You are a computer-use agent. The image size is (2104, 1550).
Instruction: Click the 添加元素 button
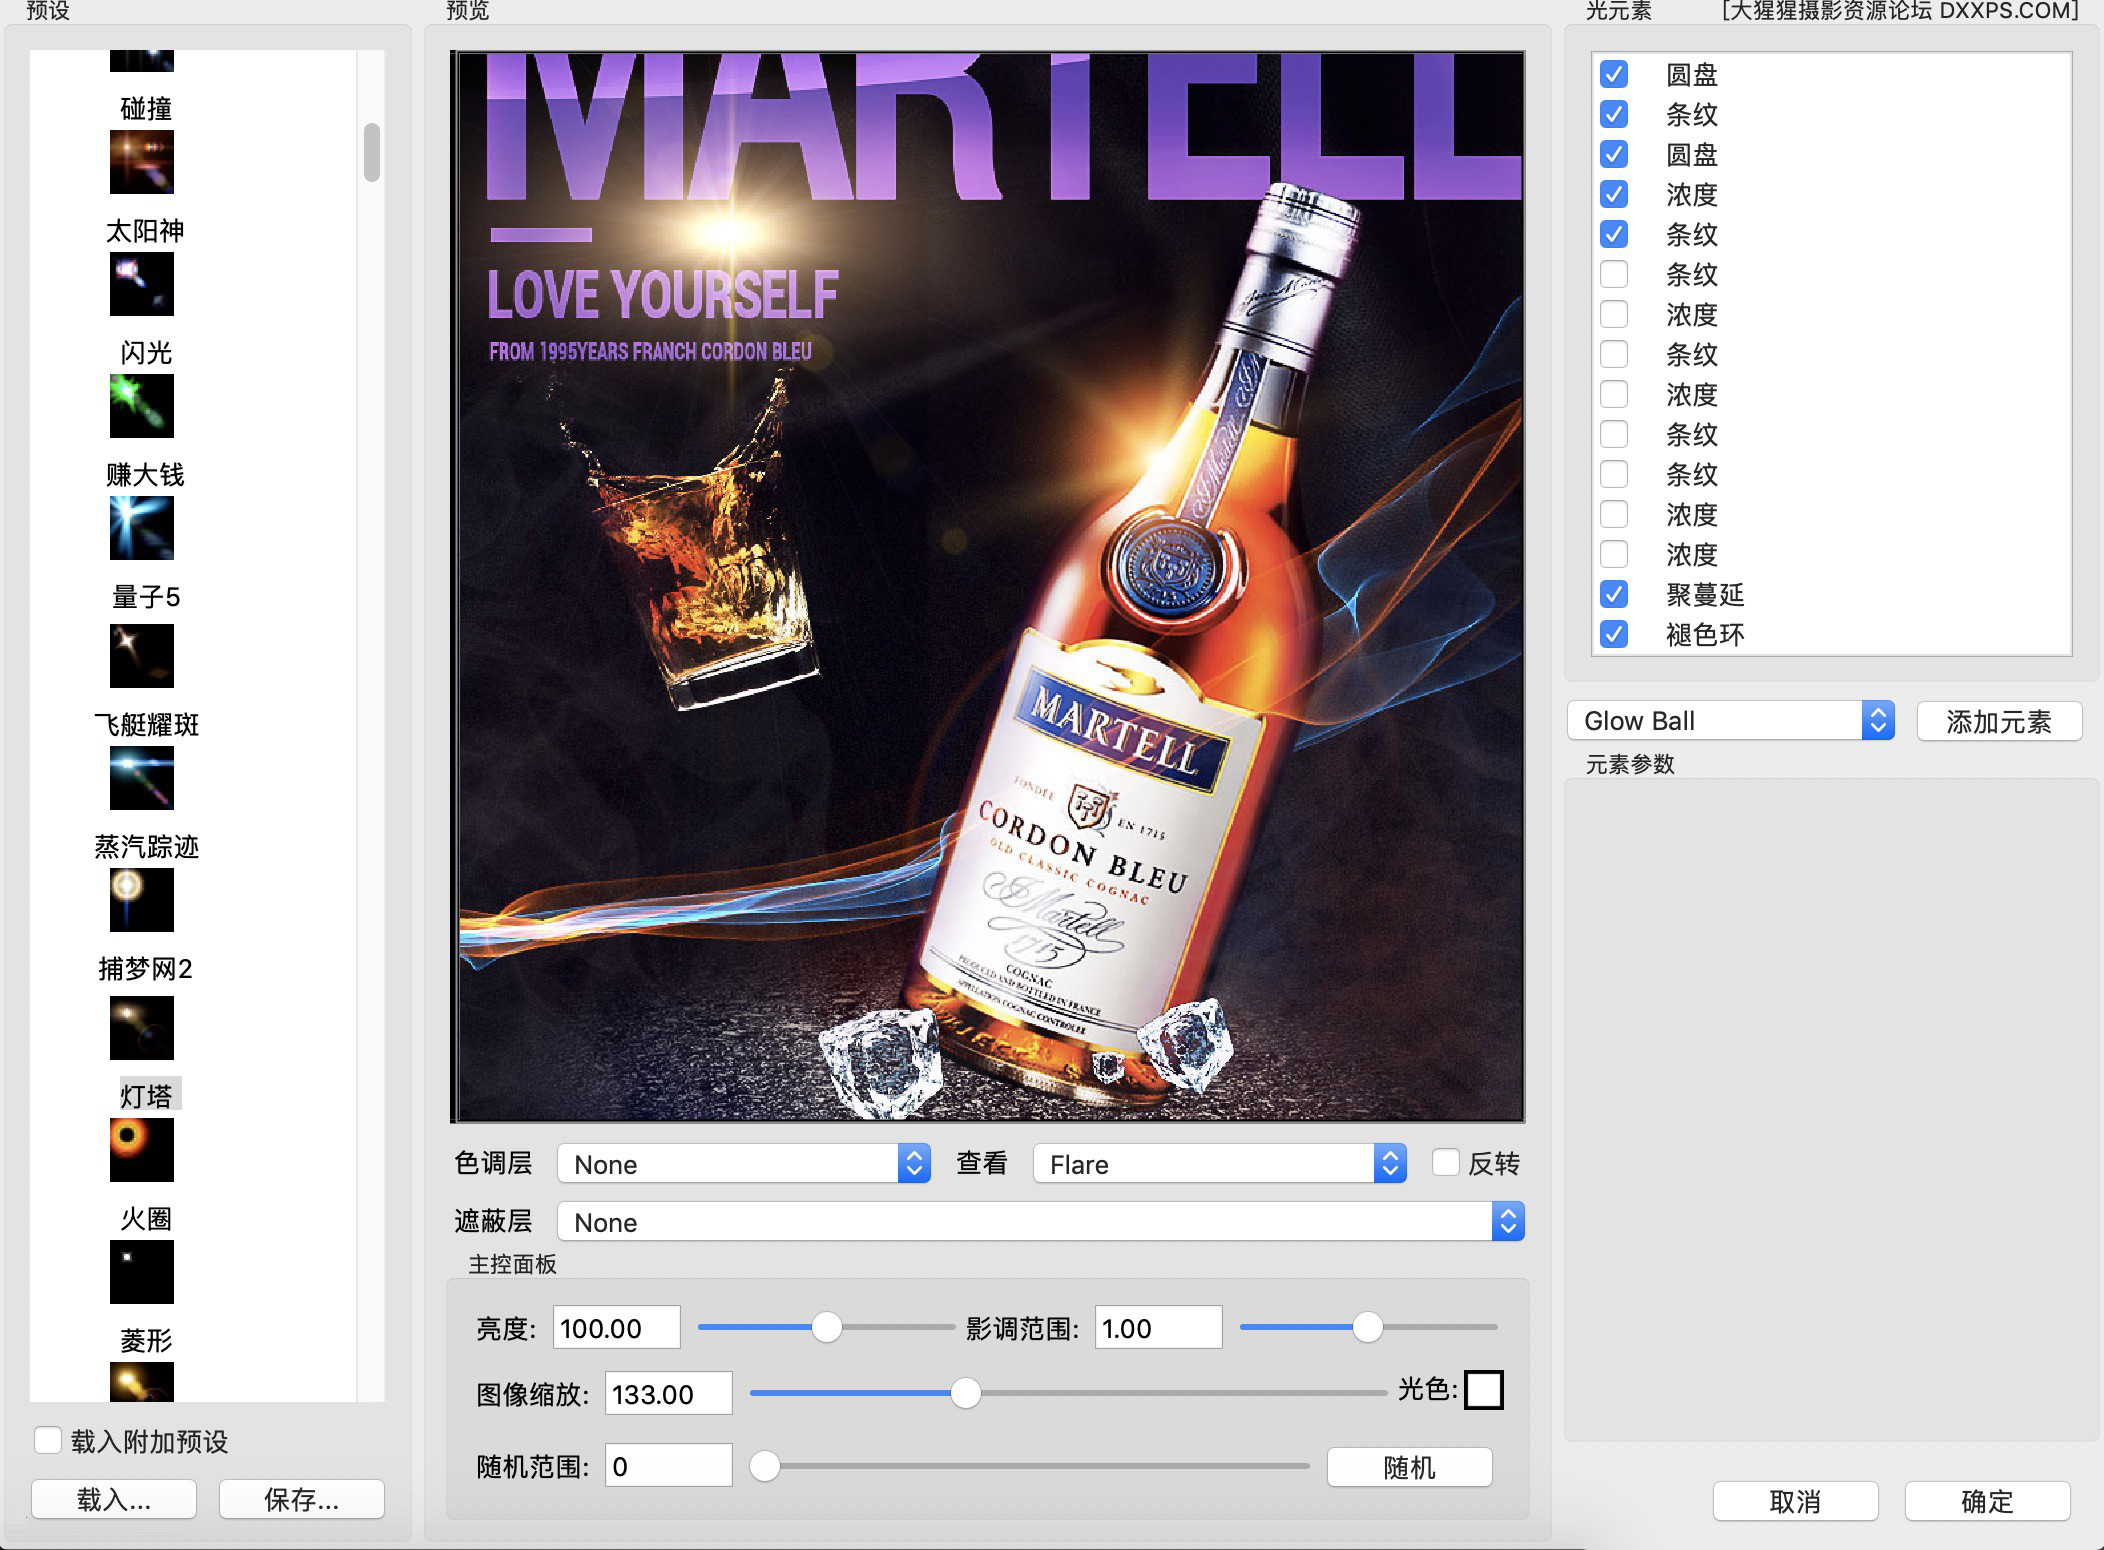[1998, 721]
